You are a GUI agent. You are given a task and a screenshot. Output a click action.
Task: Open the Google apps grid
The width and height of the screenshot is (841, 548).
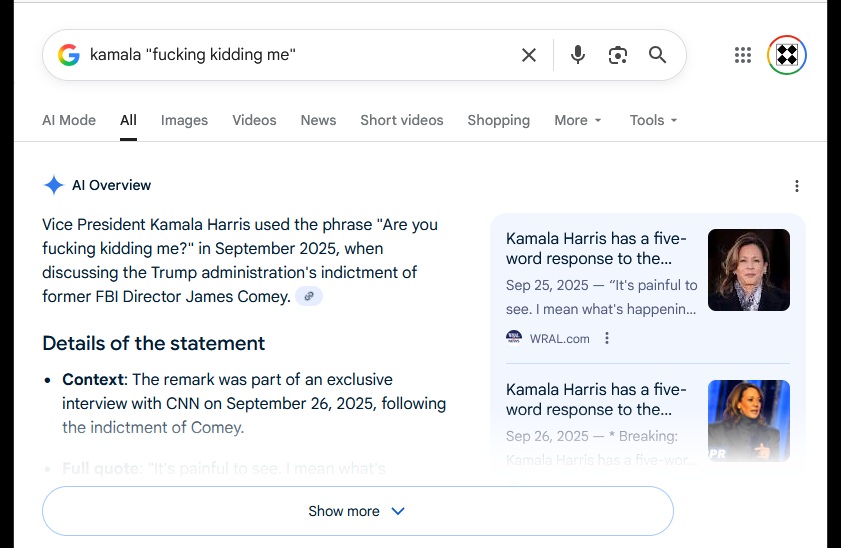pos(742,55)
